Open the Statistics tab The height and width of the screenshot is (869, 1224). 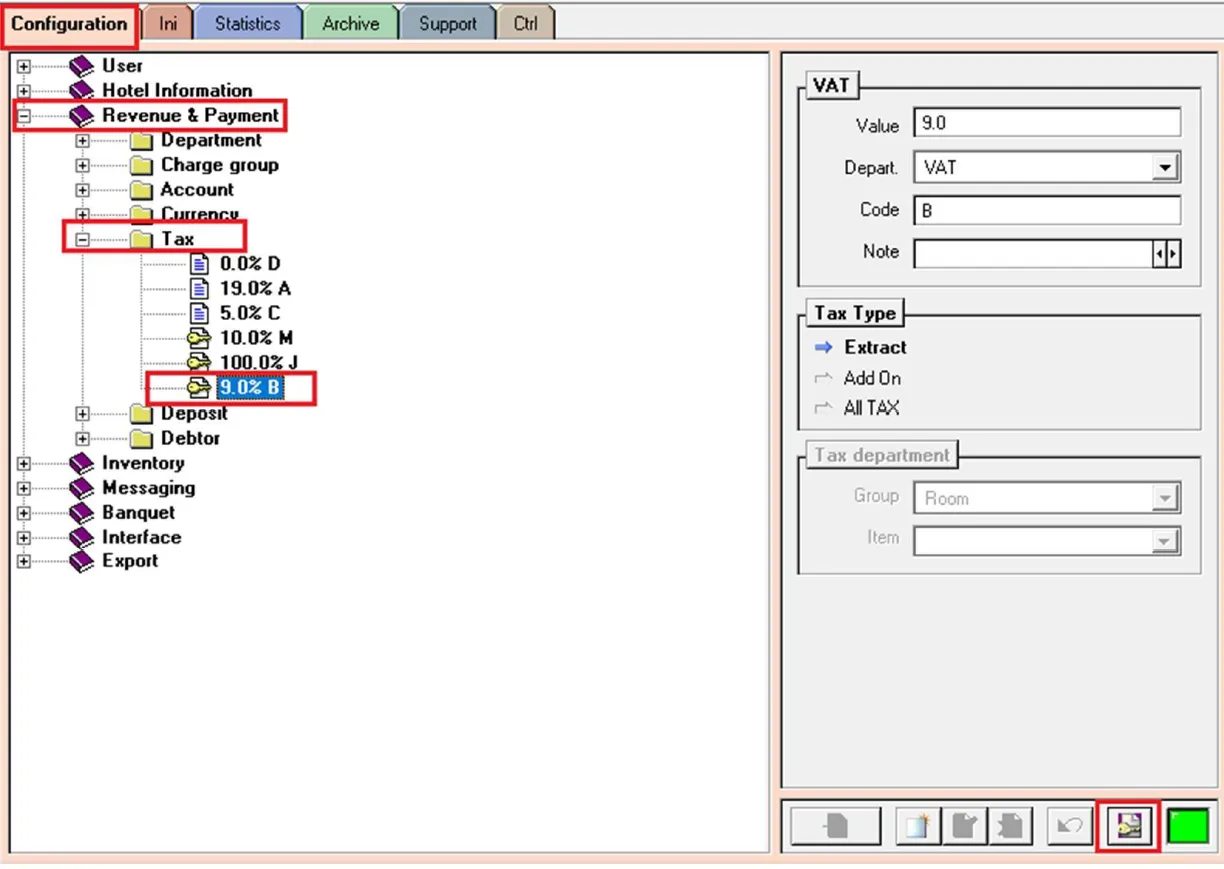tap(247, 24)
